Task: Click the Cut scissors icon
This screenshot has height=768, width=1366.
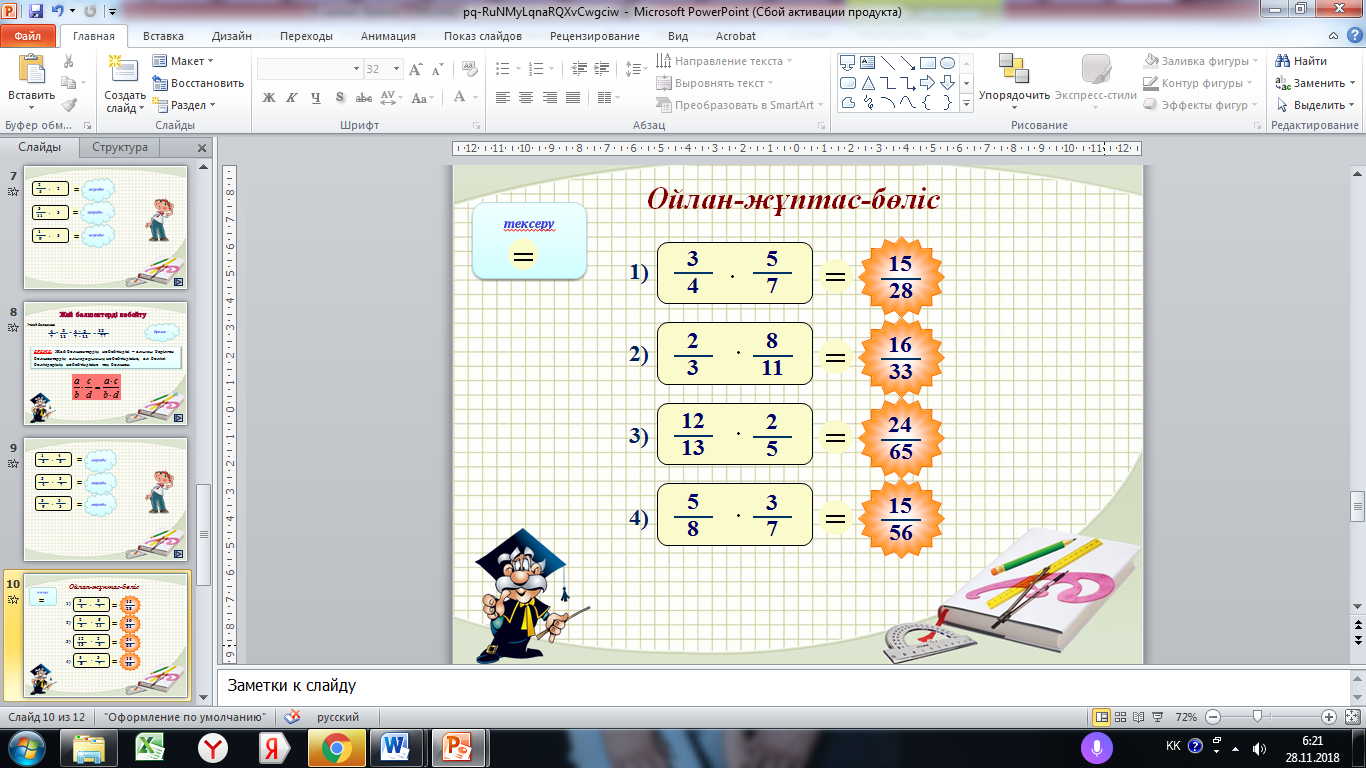Action: 68,61
